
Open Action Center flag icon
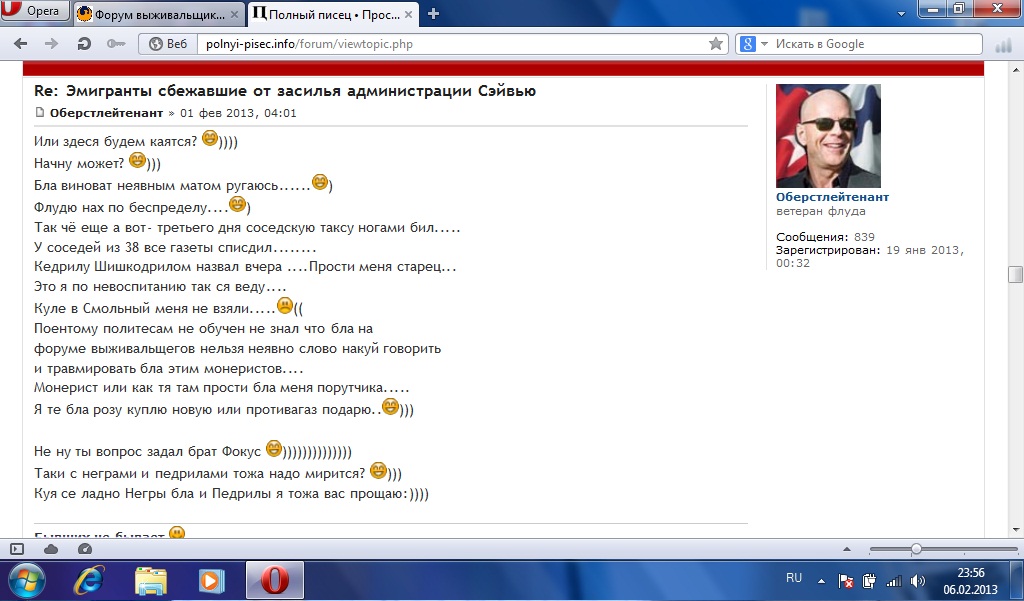[x=845, y=581]
